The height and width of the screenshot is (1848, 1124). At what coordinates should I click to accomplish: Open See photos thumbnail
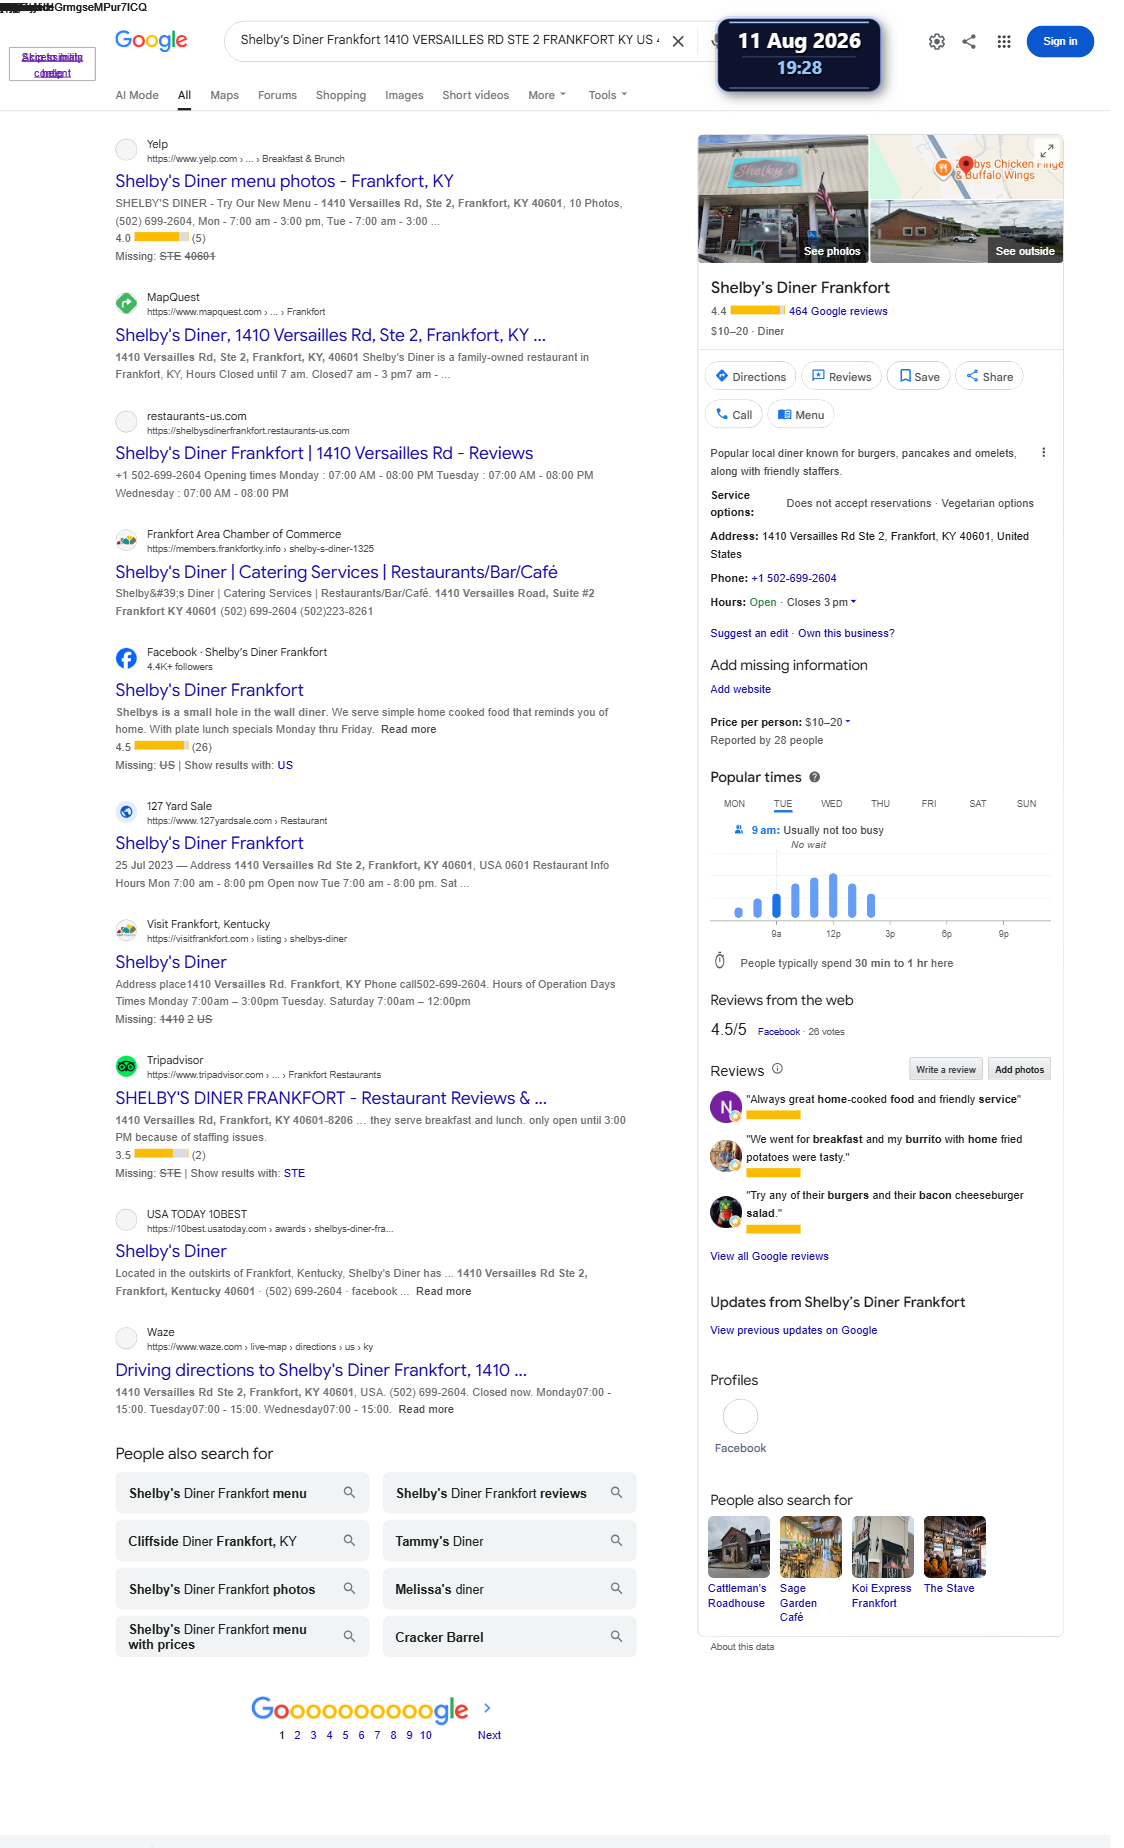click(x=783, y=198)
